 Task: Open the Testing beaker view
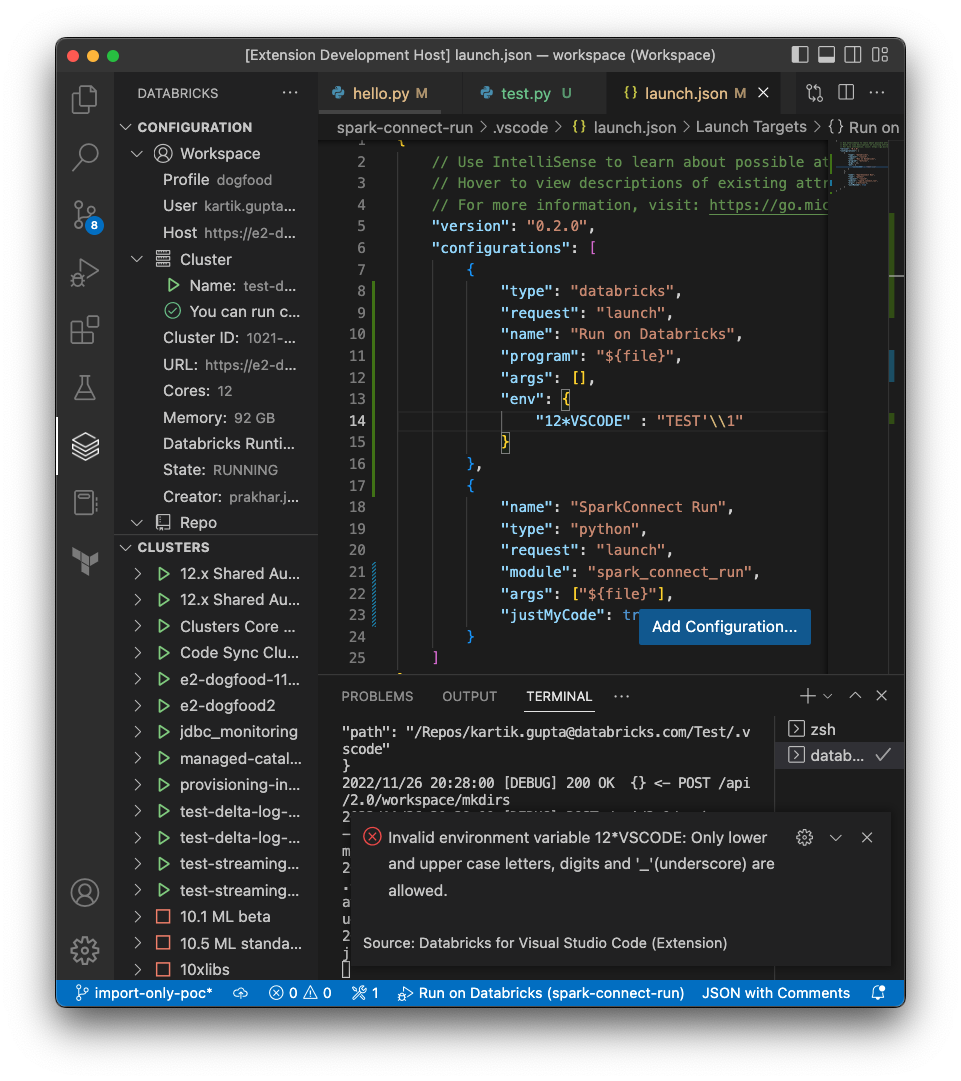(x=85, y=387)
